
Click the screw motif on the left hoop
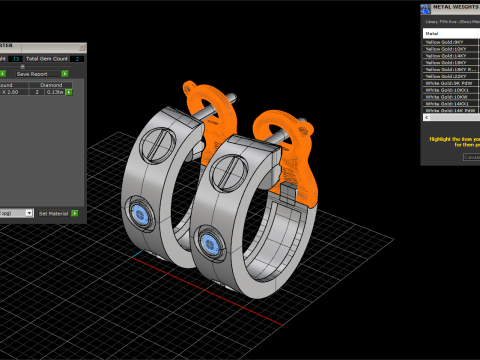157,145
